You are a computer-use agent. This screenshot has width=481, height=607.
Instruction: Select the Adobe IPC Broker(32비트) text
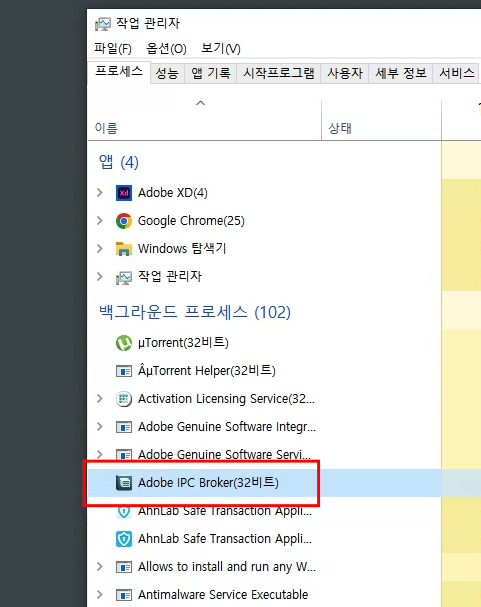(x=208, y=483)
